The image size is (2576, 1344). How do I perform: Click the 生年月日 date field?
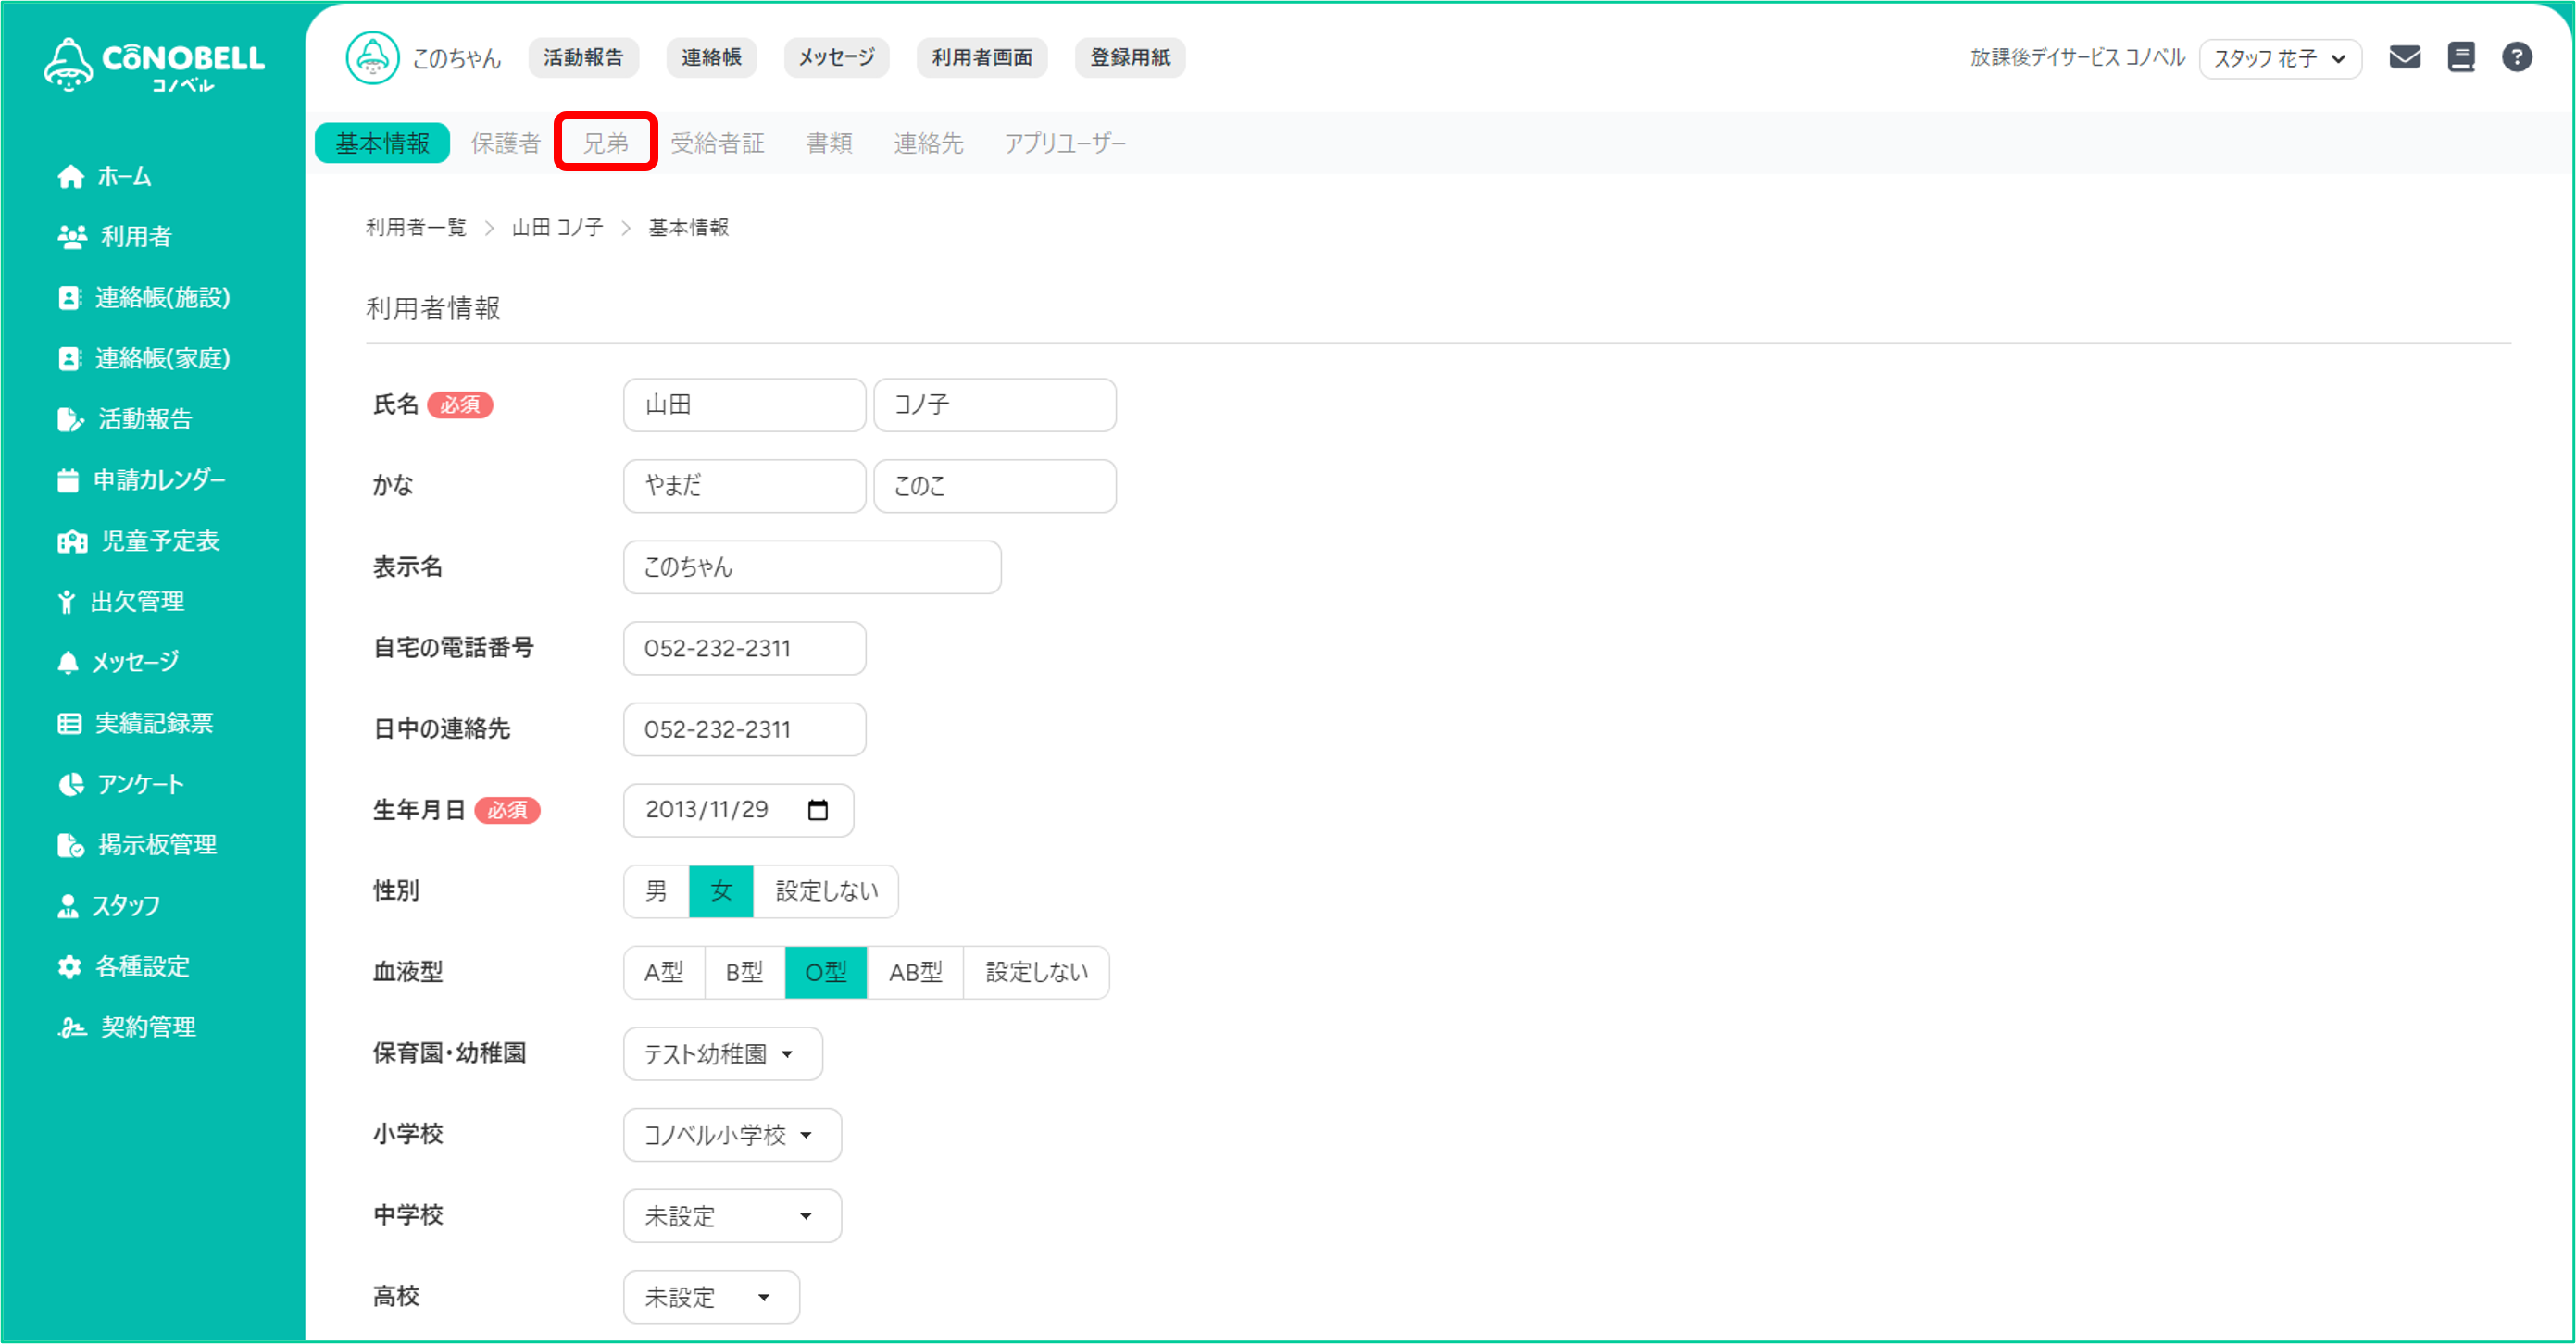coord(739,810)
